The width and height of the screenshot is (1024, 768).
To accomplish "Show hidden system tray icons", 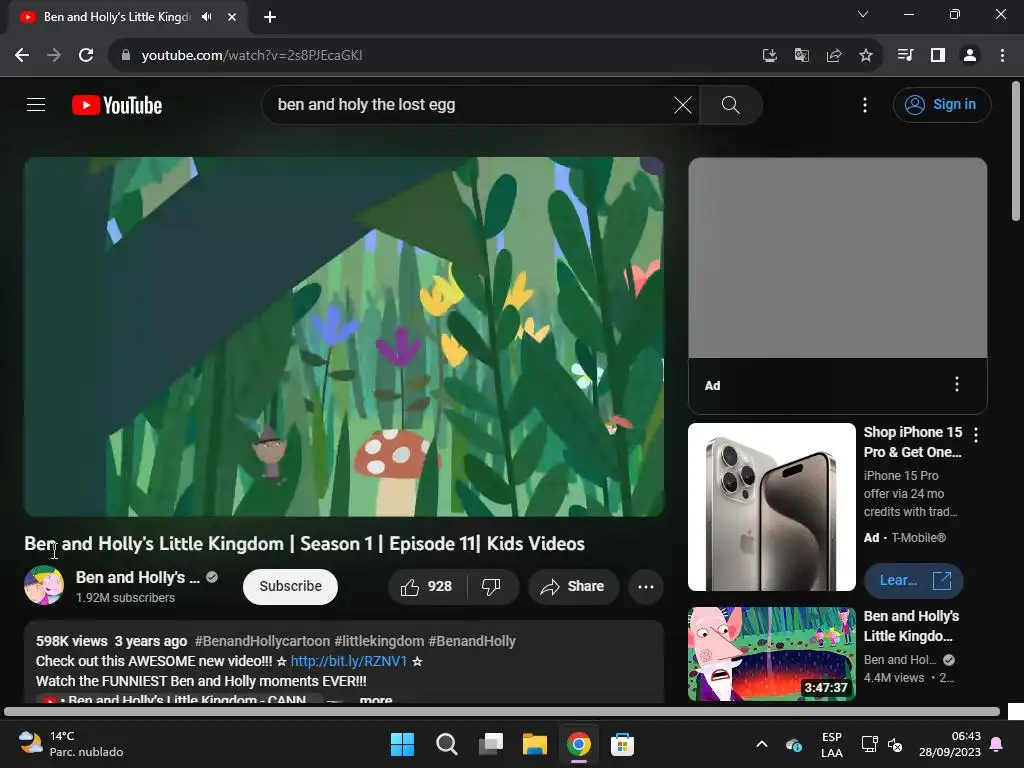I will point(761,744).
